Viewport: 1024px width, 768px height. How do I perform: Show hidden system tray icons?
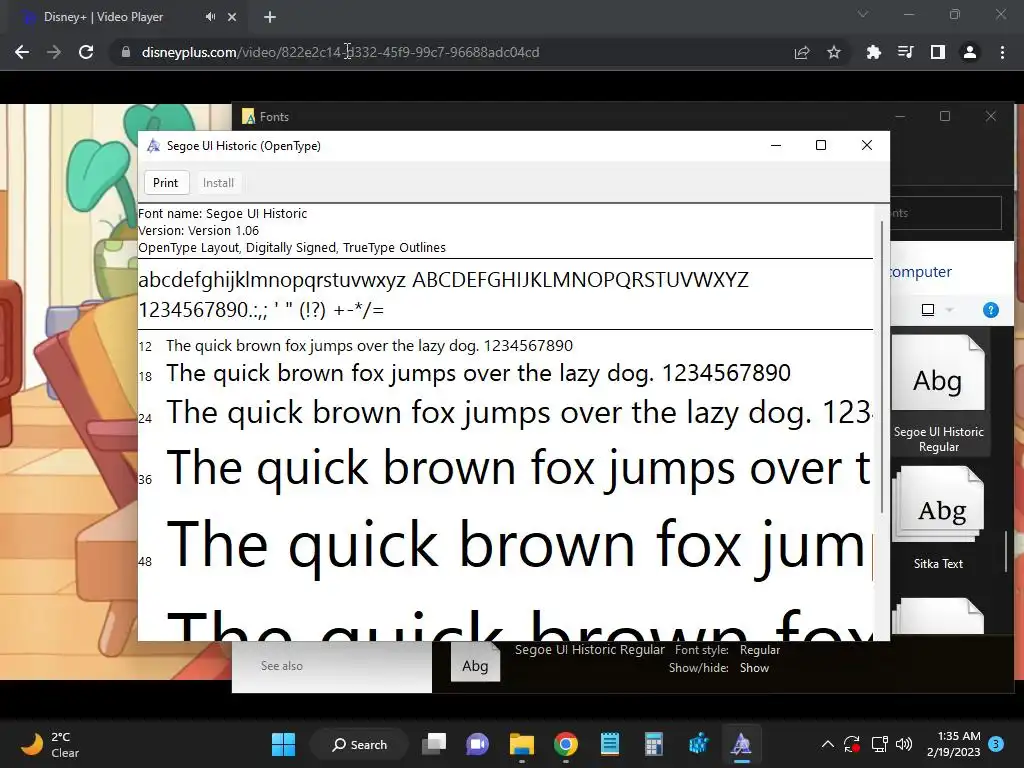point(827,744)
